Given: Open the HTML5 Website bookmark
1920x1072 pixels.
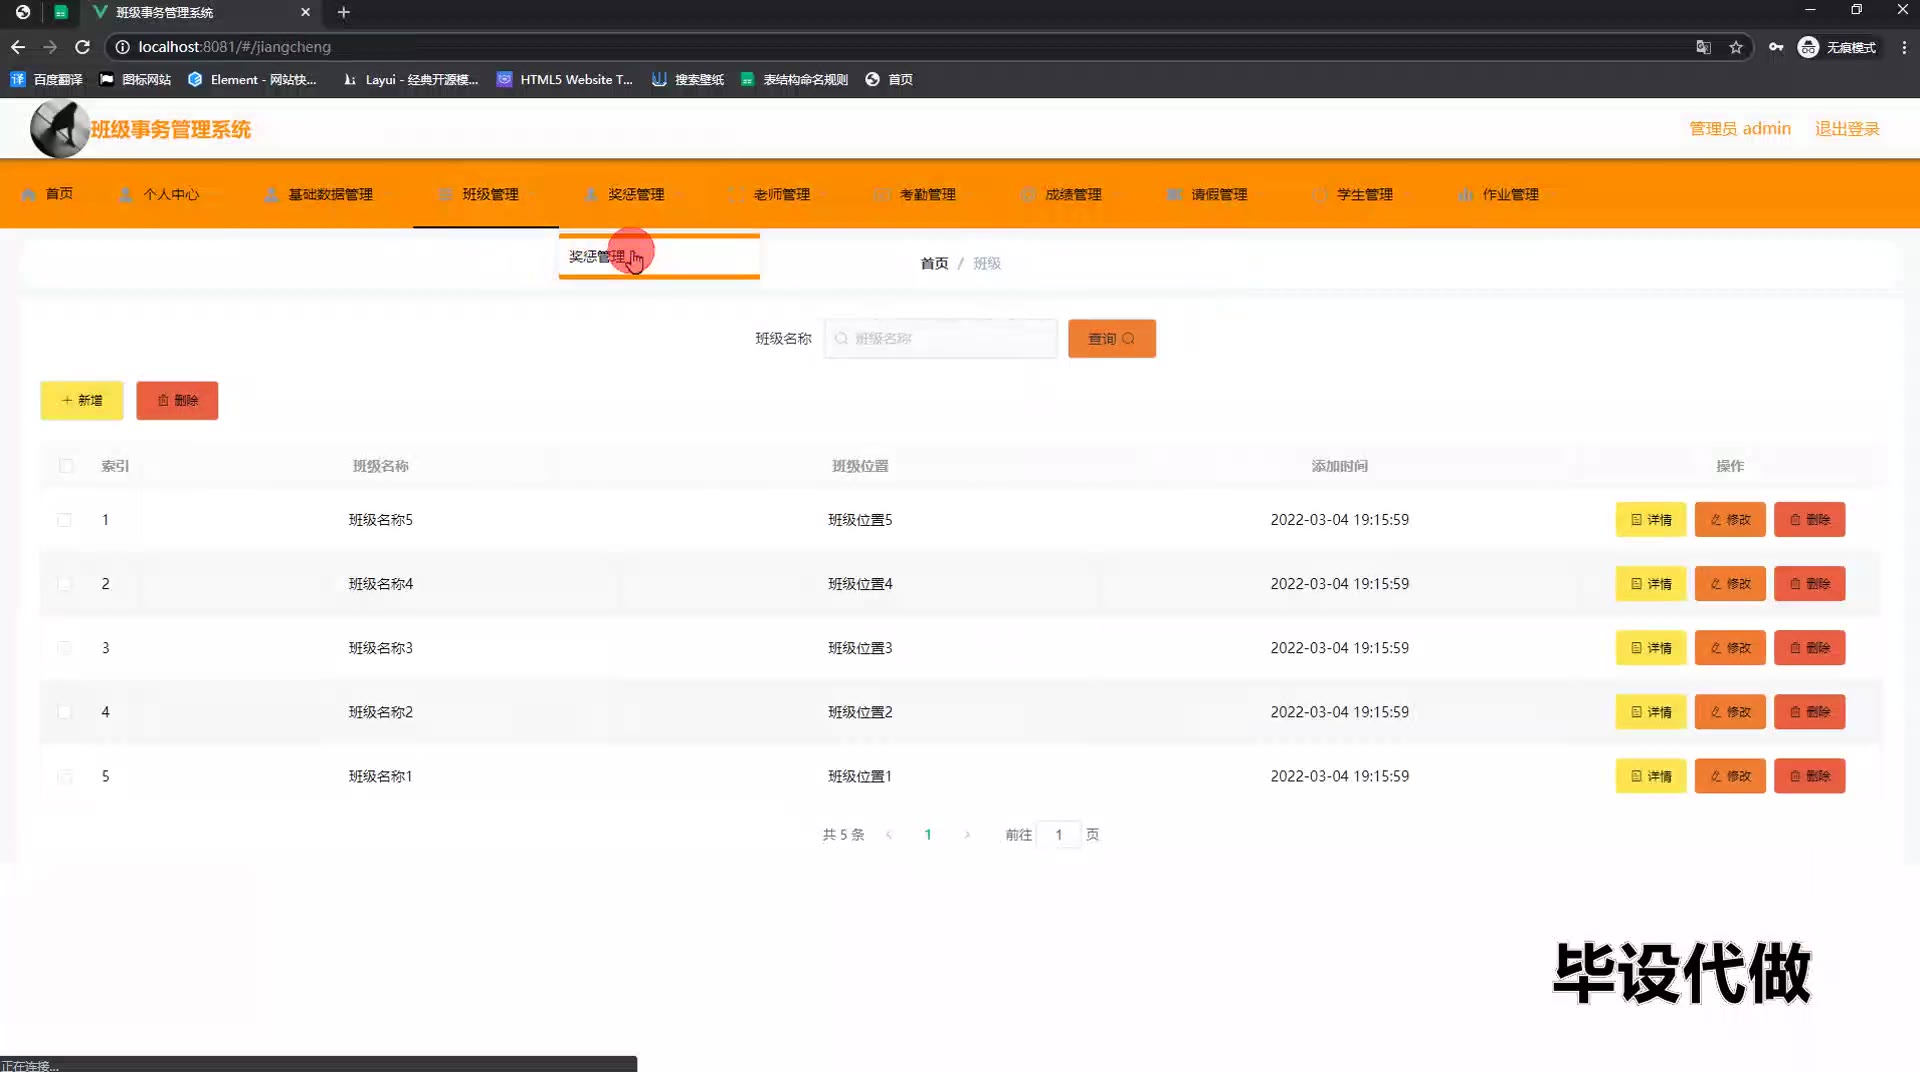Looking at the screenshot, I should tap(565, 79).
